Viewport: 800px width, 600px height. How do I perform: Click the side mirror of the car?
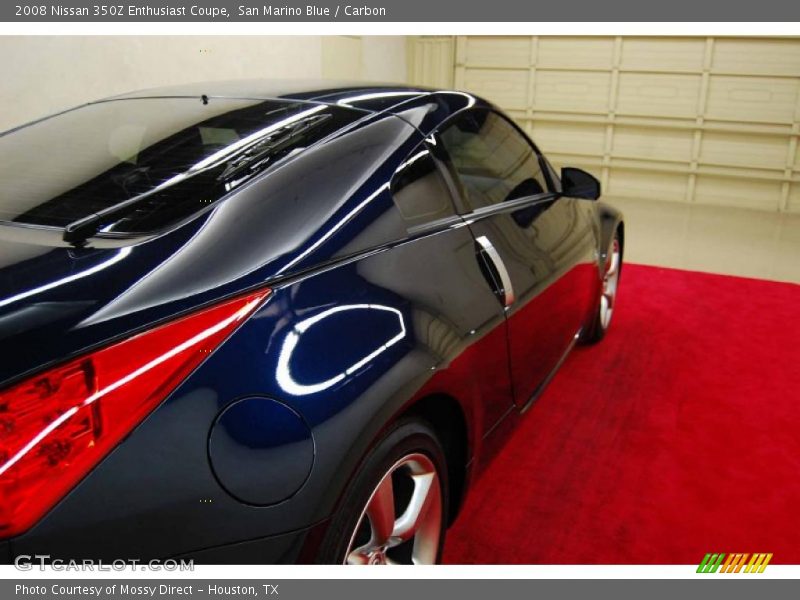click(579, 184)
